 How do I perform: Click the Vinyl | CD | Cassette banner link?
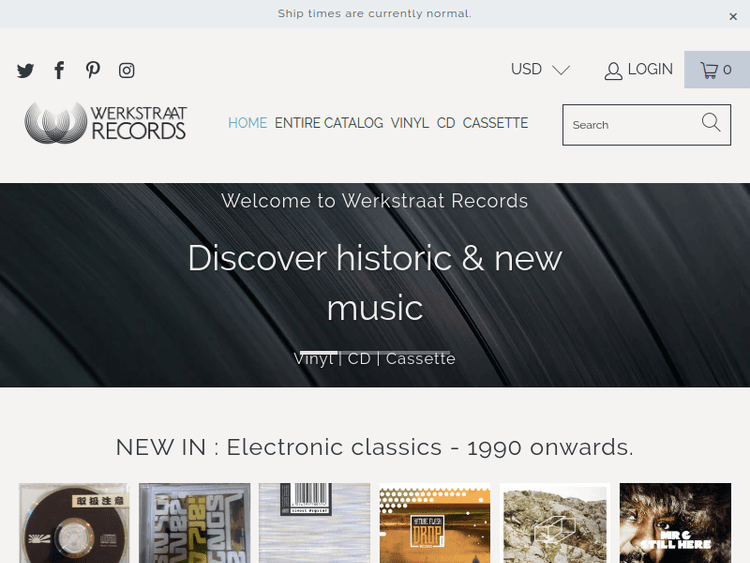click(375, 359)
